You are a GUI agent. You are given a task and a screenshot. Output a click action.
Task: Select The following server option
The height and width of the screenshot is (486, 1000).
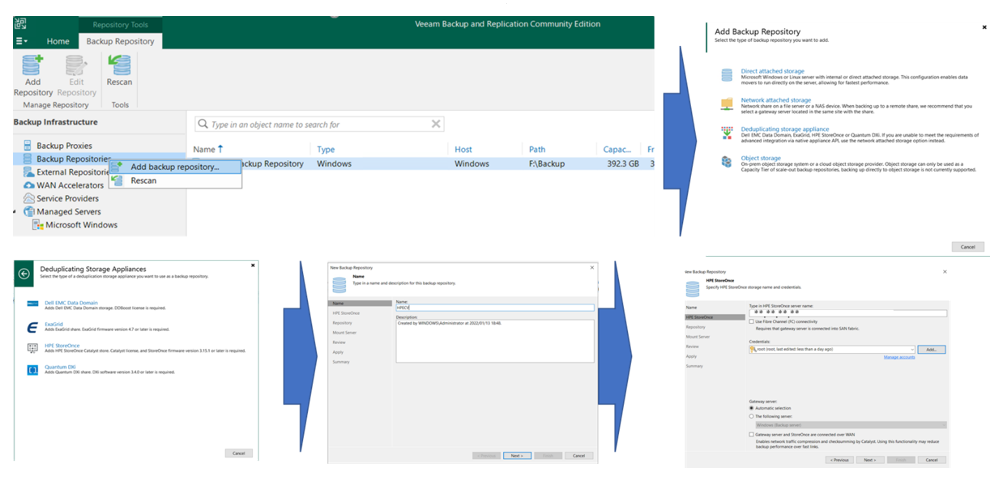tap(752, 416)
